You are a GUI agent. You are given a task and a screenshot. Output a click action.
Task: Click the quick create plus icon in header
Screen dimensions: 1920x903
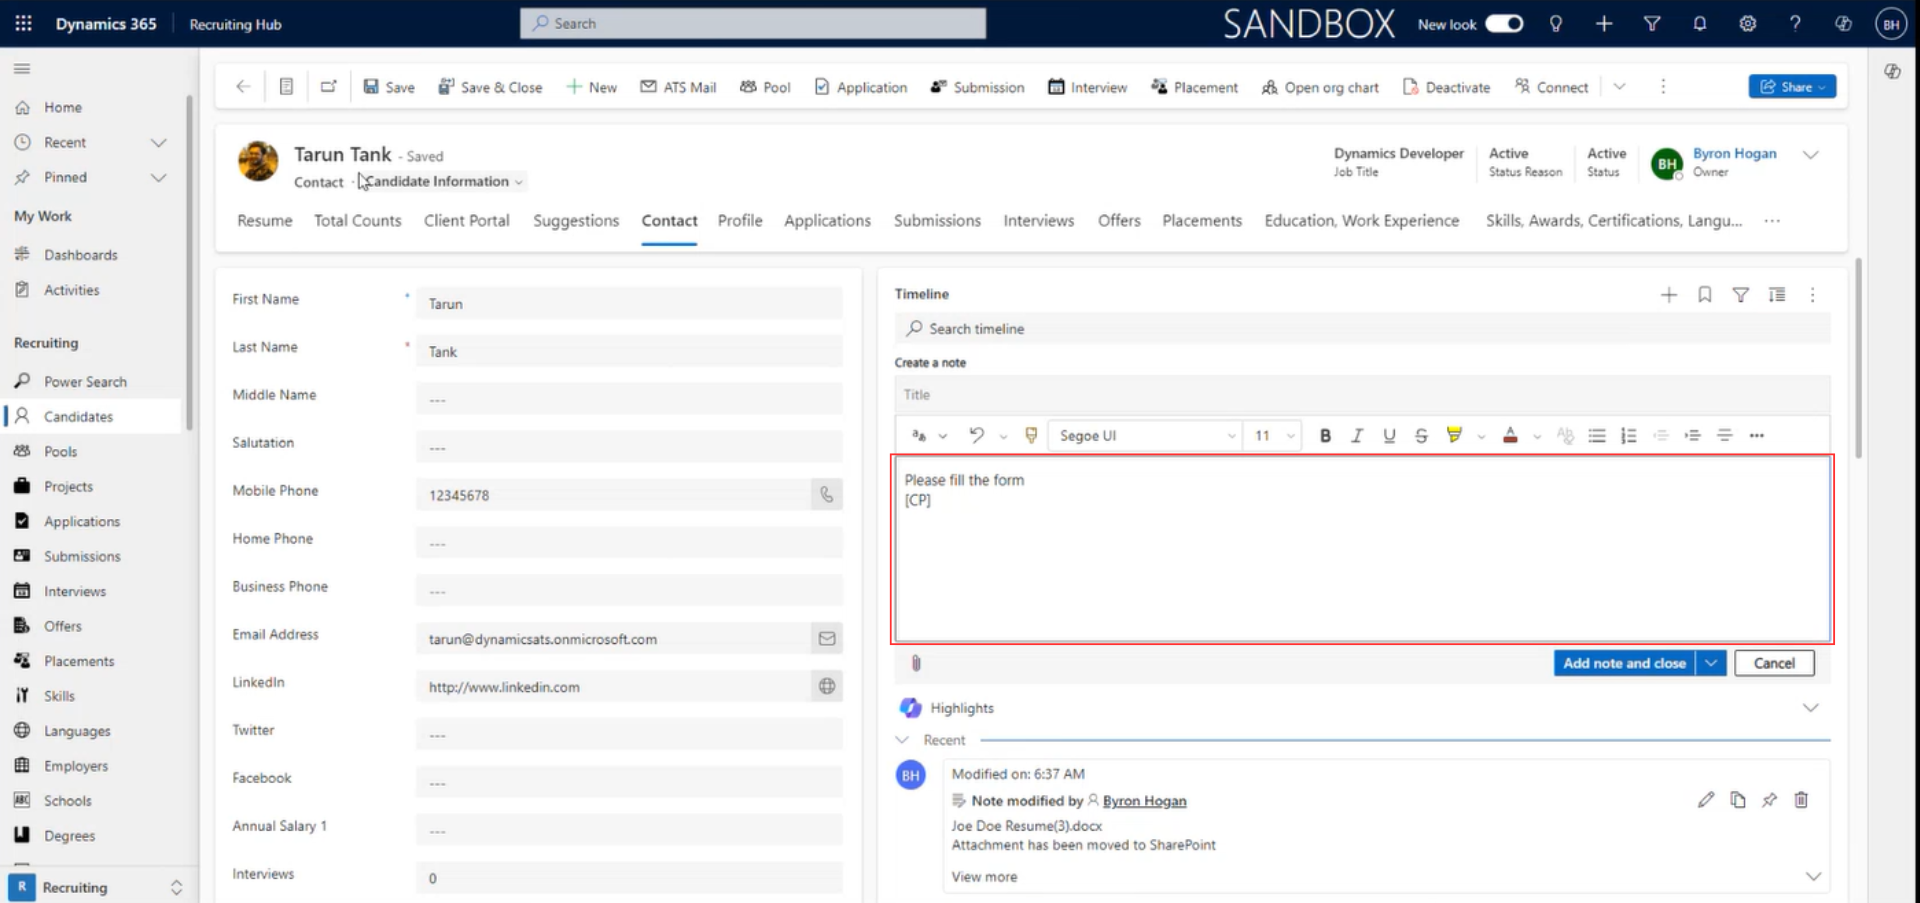pyautogui.click(x=1603, y=23)
